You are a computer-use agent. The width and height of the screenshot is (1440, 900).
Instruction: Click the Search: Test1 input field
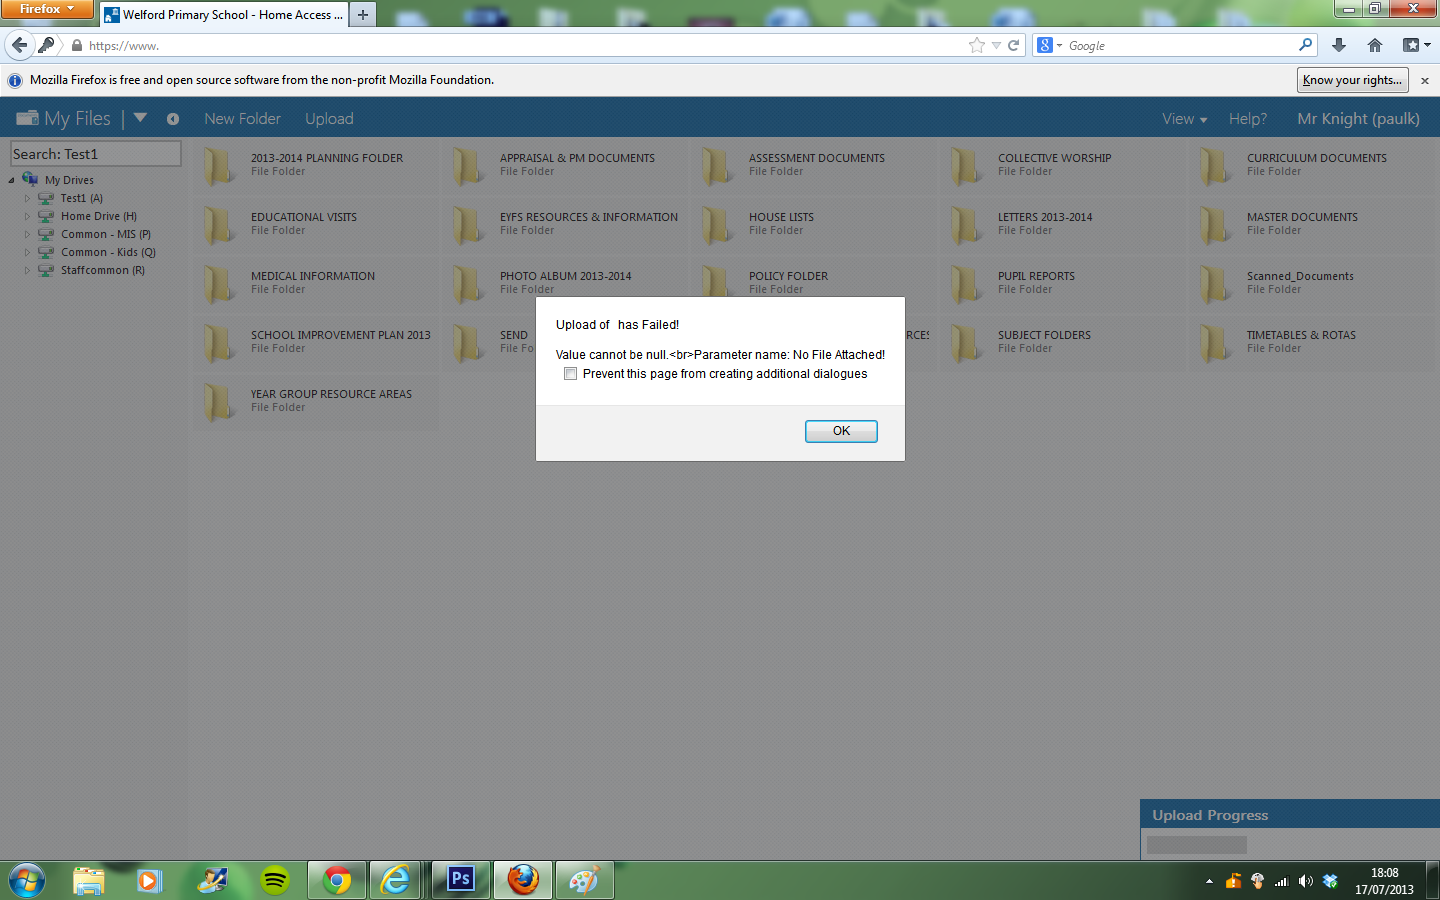click(95, 153)
